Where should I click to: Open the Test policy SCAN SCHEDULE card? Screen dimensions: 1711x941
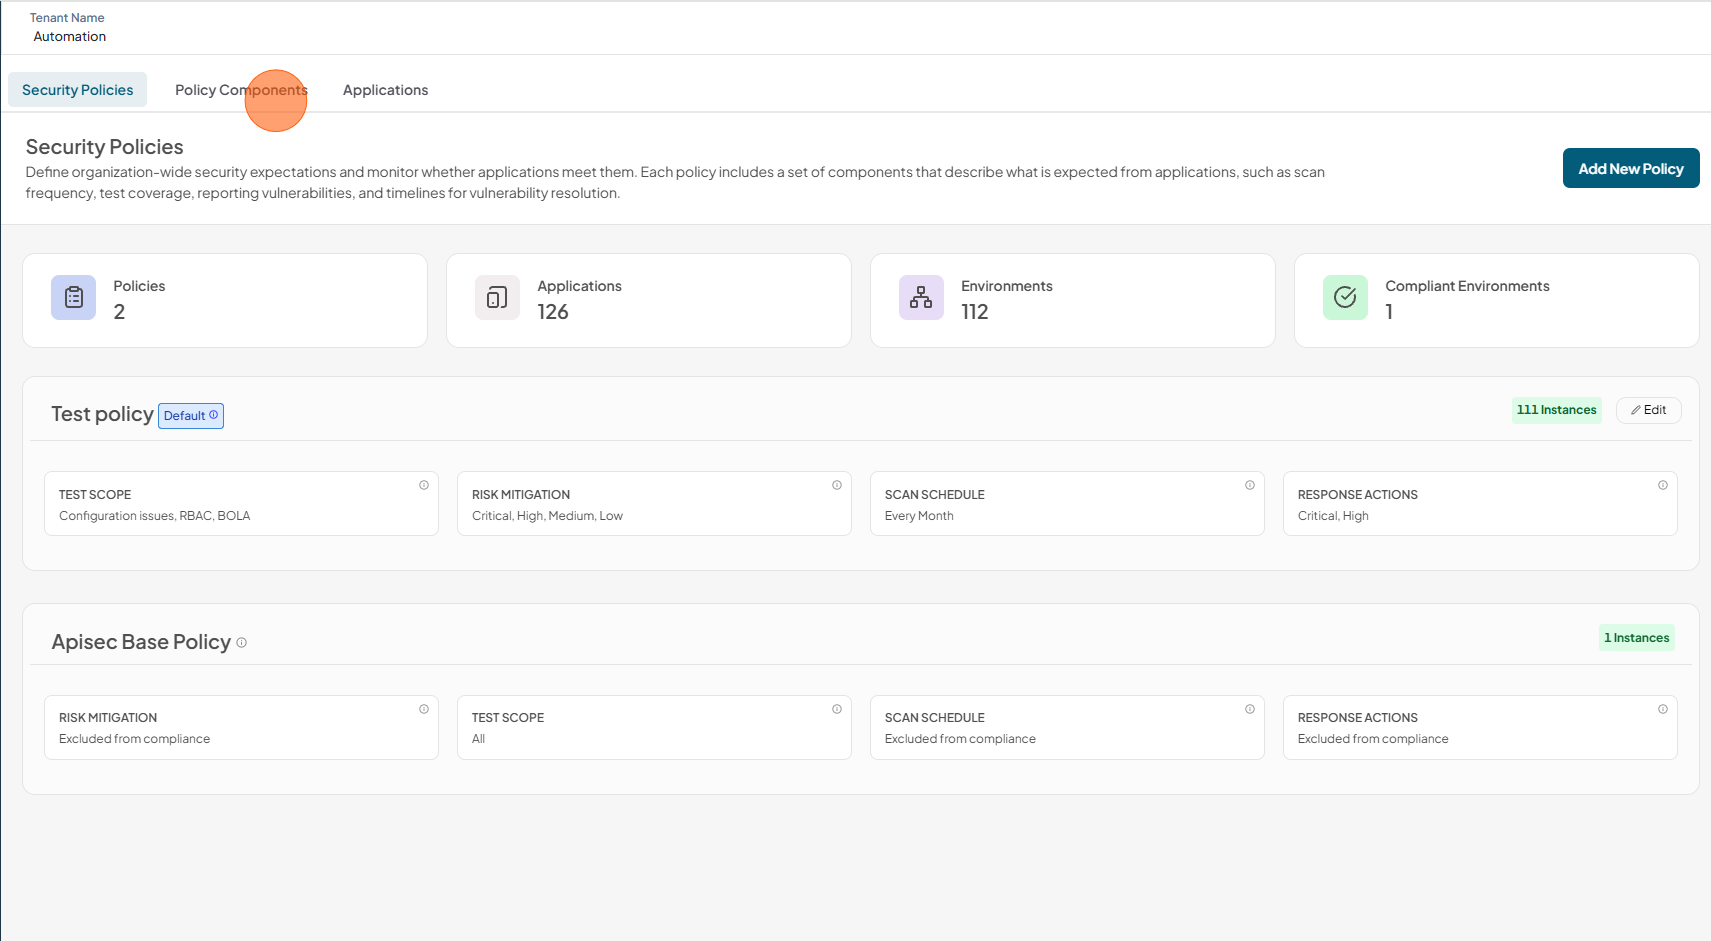1067,504
